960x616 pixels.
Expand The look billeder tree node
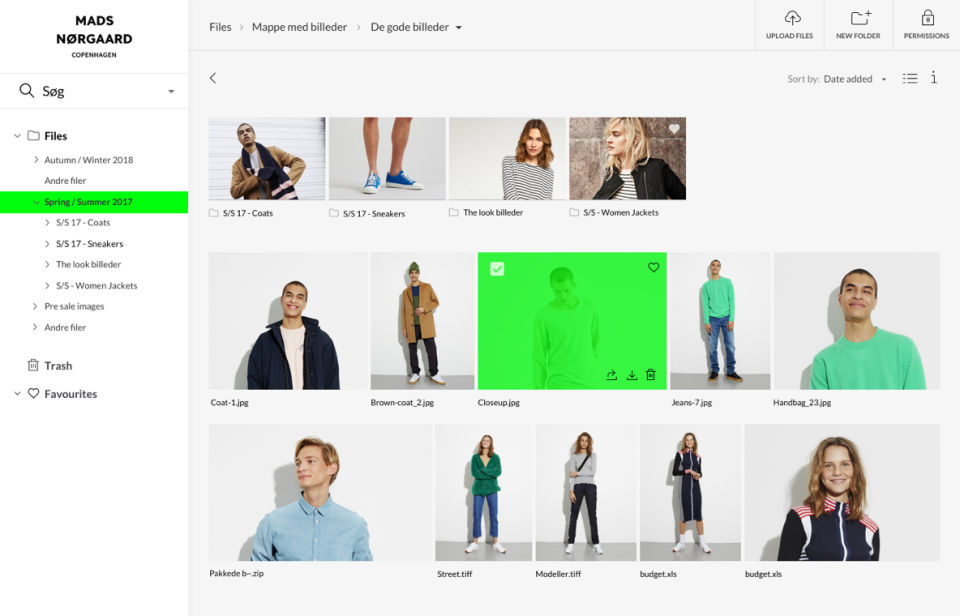pyautogui.click(x=47, y=264)
